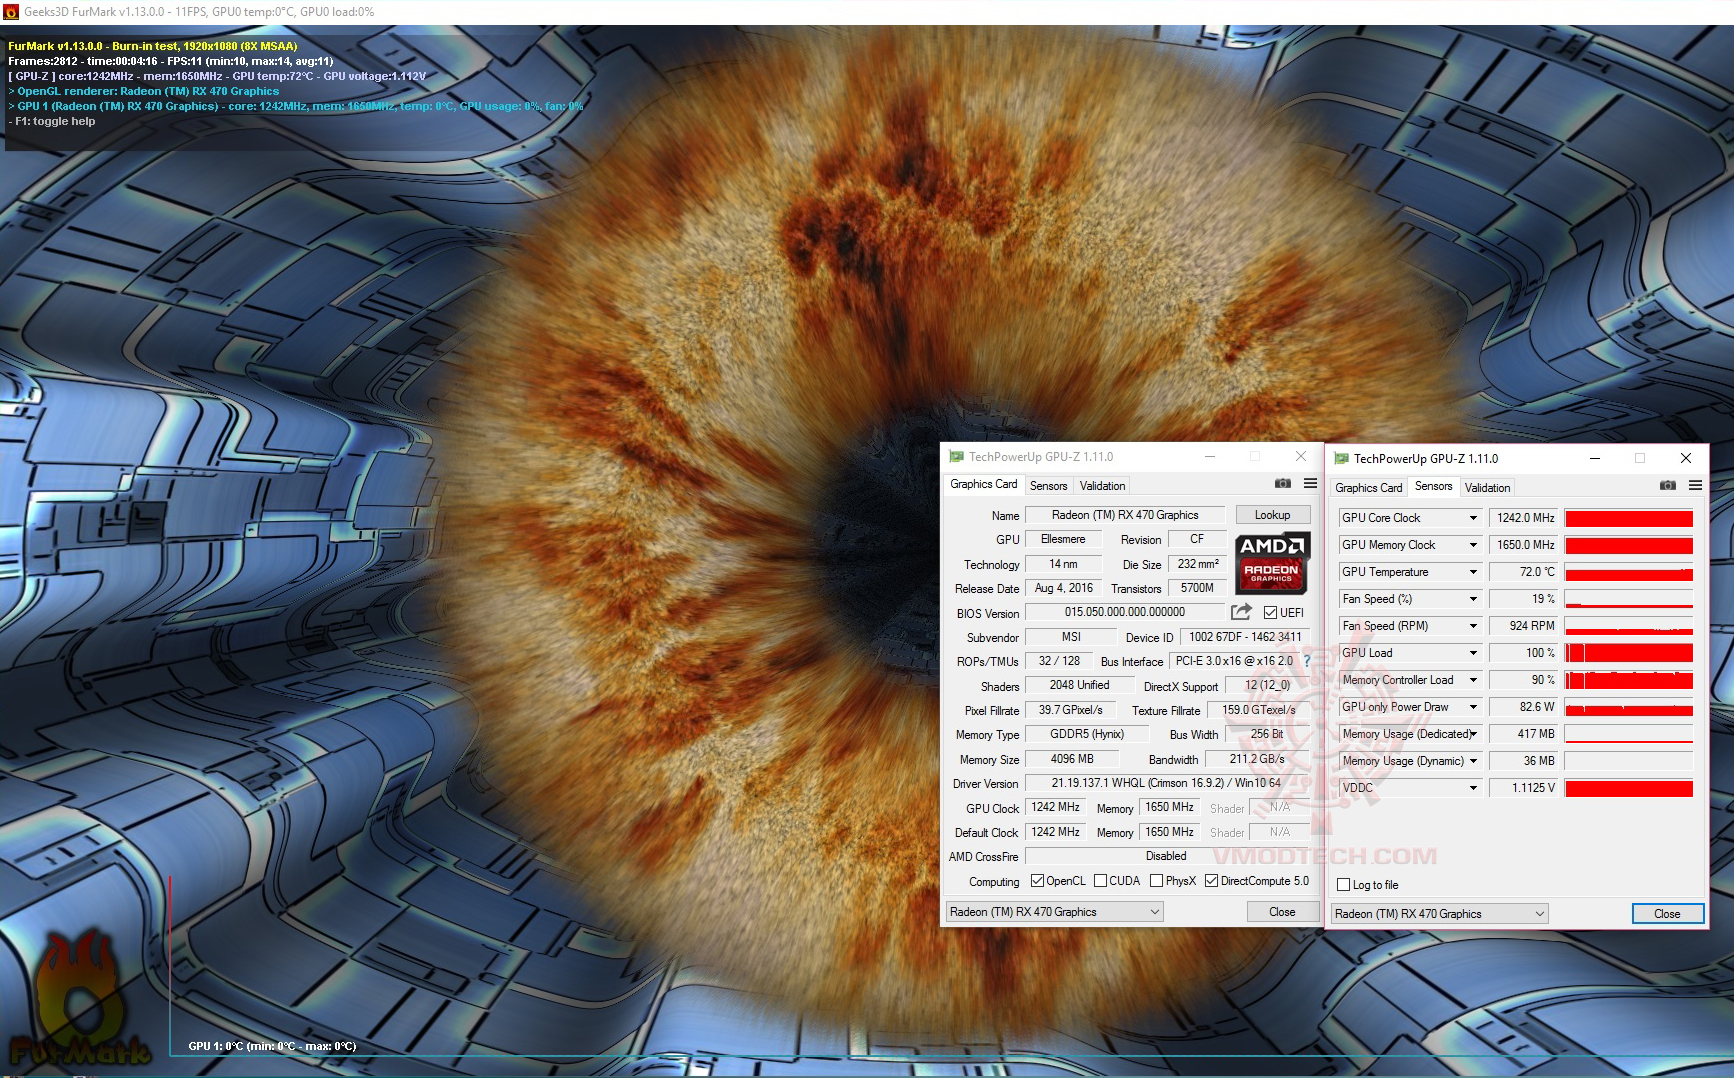
Task: Click the GPU-Z icon in the Sensors window title bar
Action: [x=1341, y=459]
